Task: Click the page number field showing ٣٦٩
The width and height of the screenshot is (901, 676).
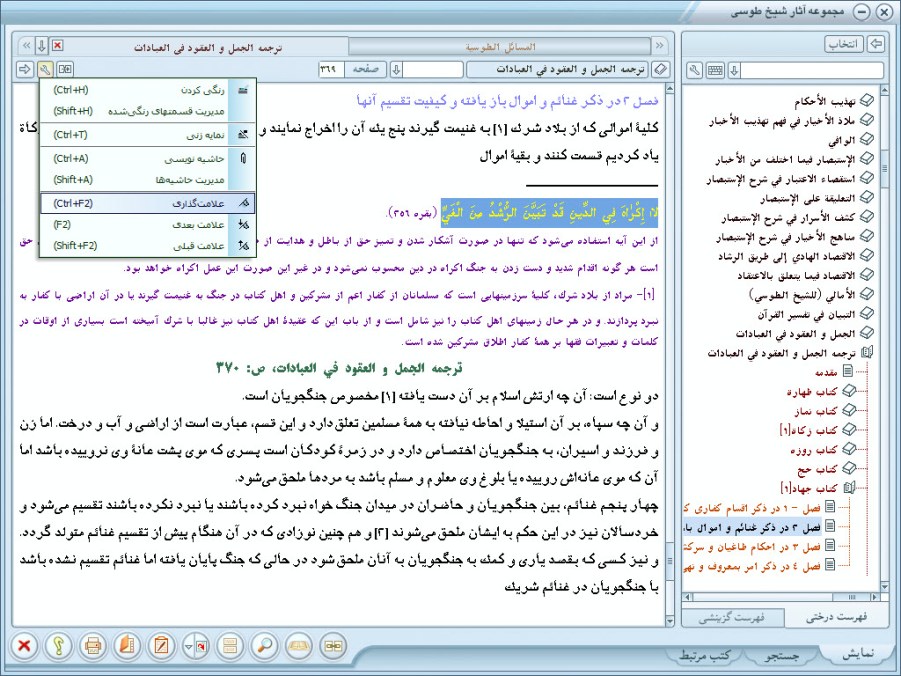Action: pos(331,70)
